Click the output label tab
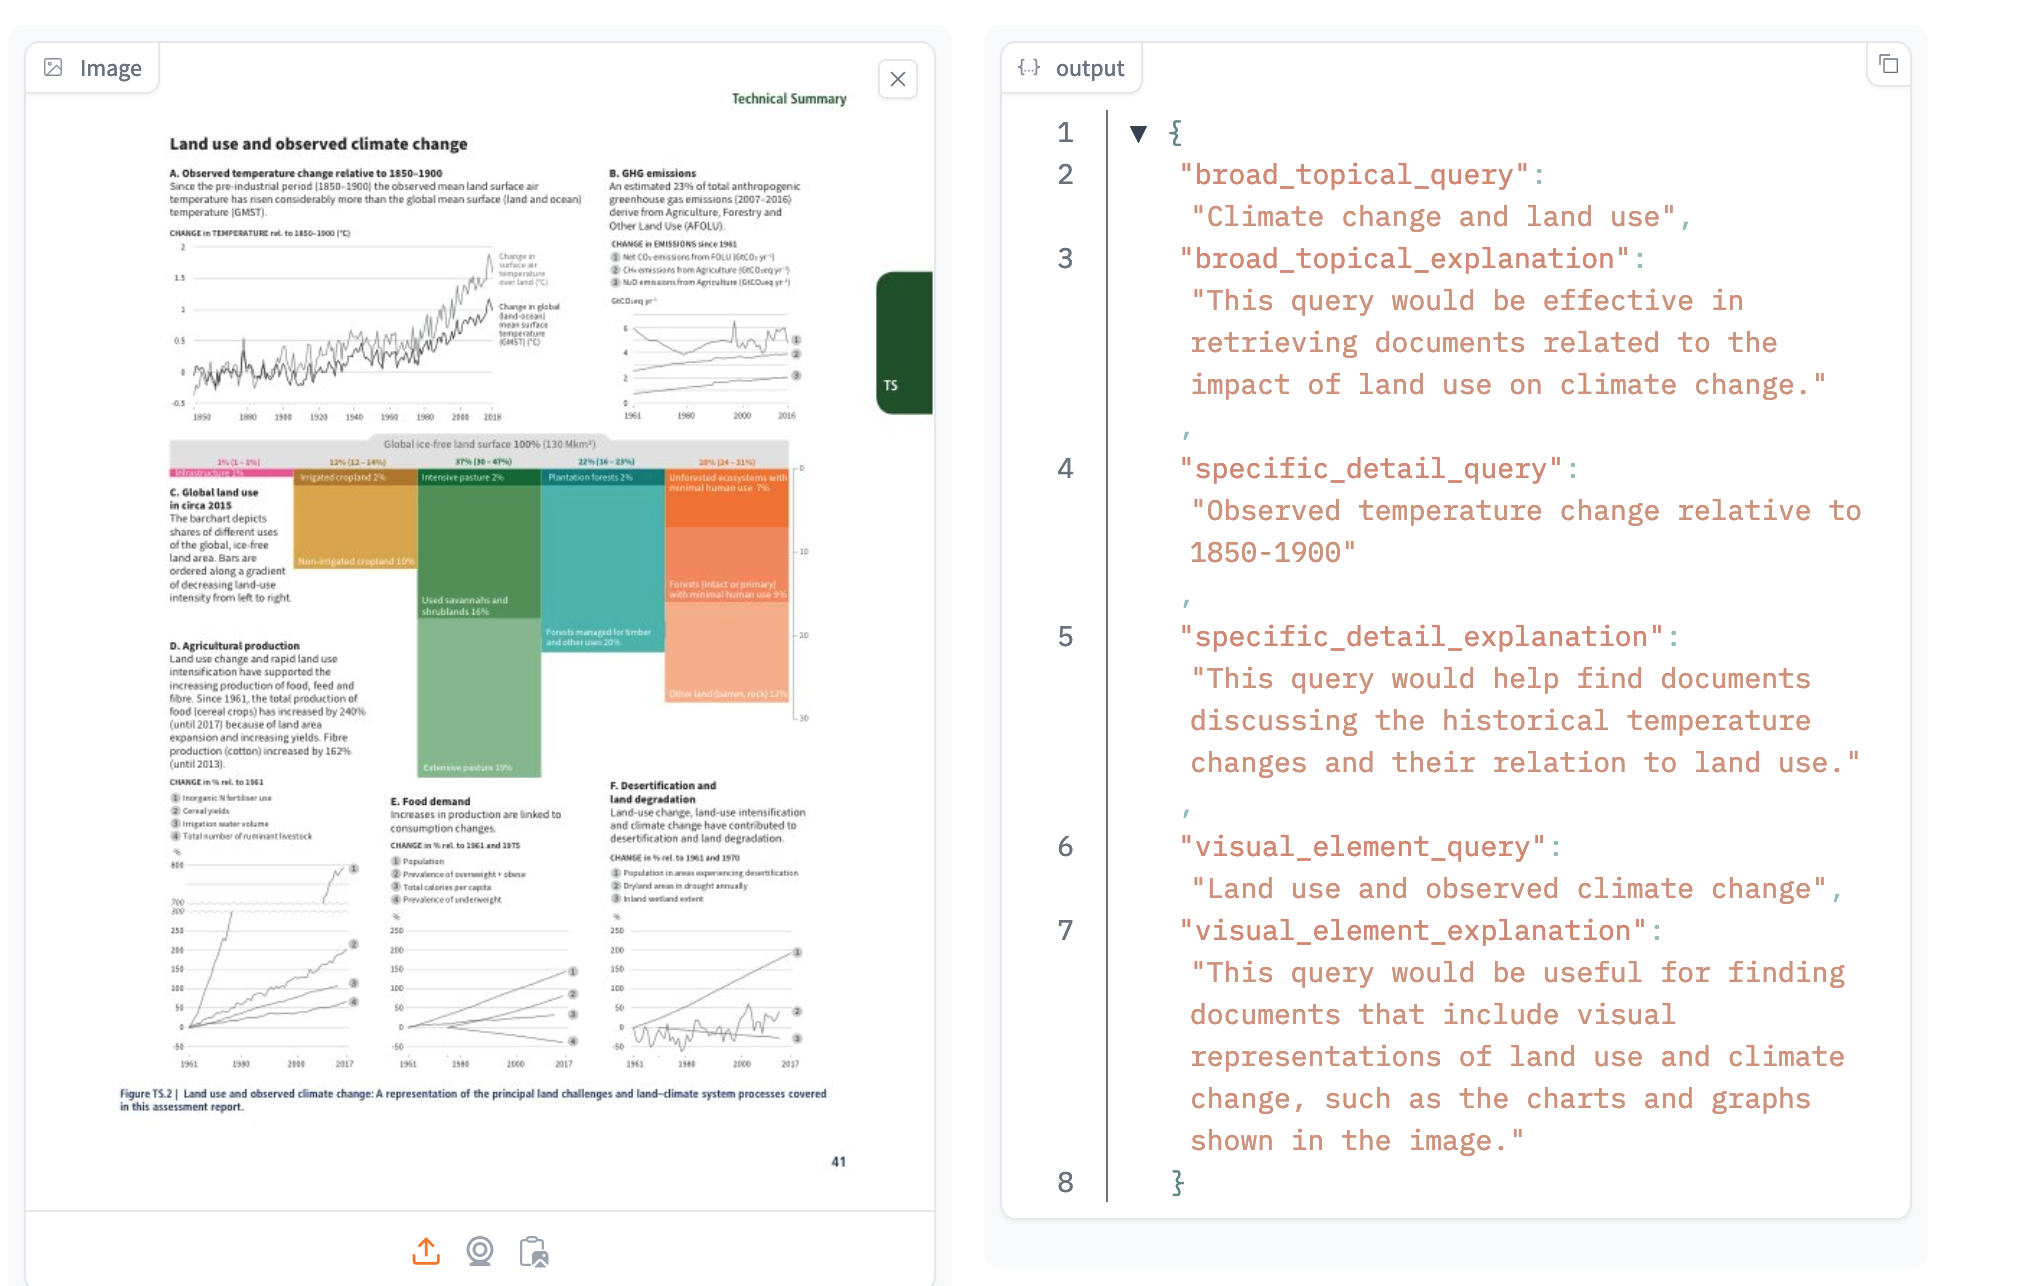The image size is (2034, 1286). 1089,68
